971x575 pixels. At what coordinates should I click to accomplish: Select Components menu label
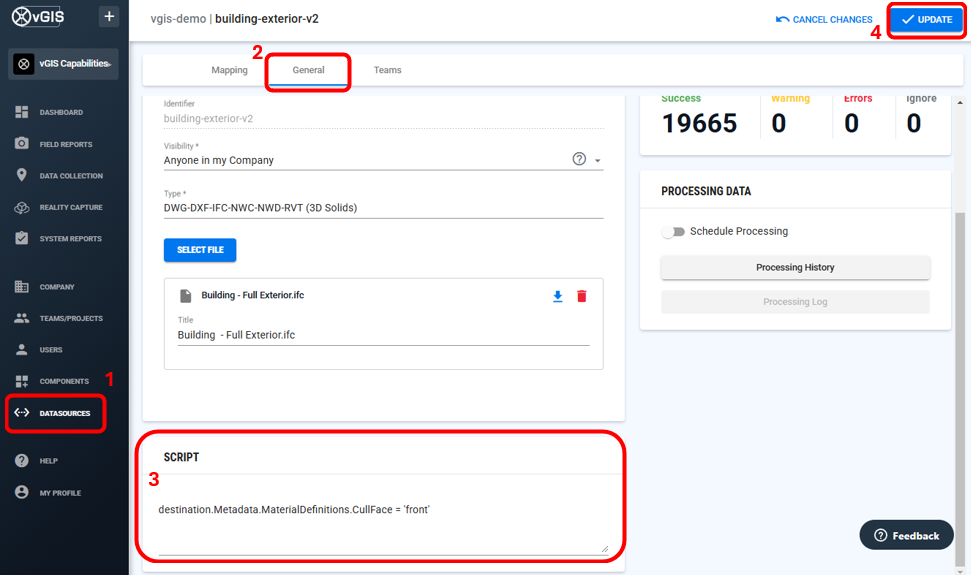click(x=64, y=381)
